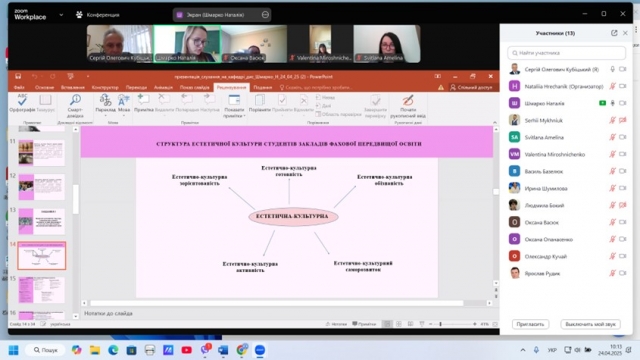Toggle video camera for Шмарко Наталія
This screenshot has height=360, width=640.
[x=622, y=103]
